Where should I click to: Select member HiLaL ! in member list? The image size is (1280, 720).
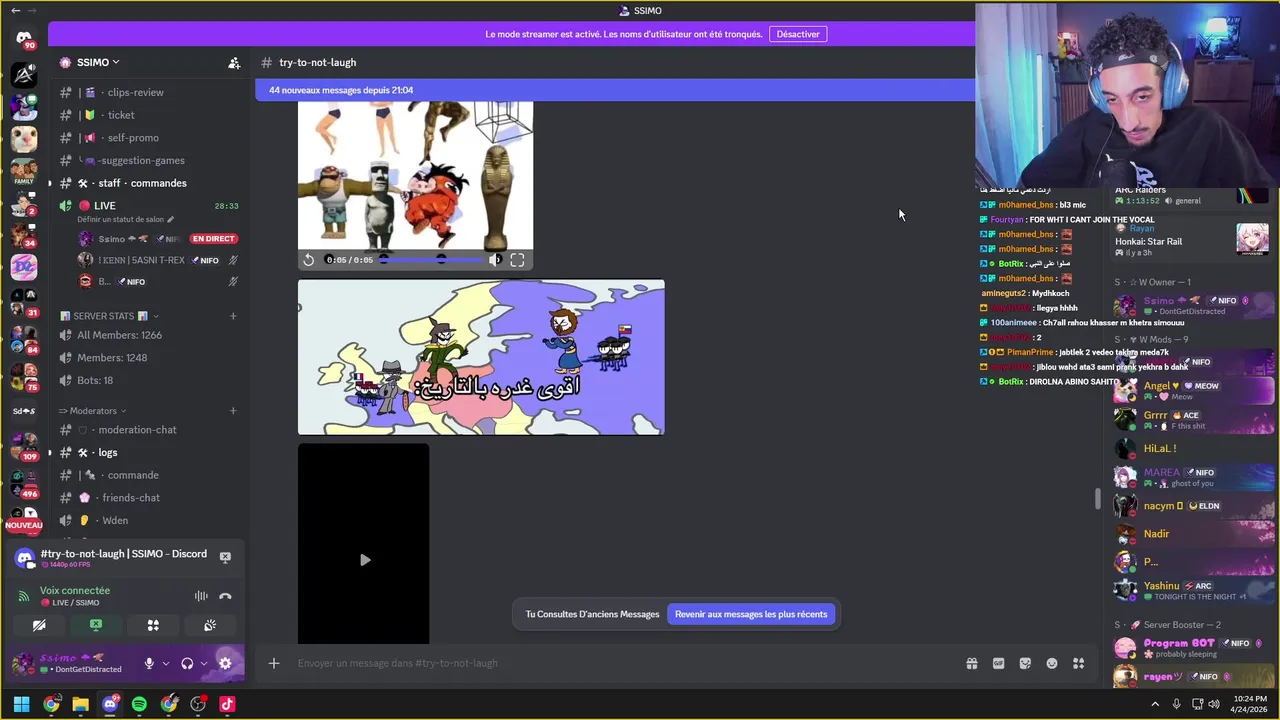(1193, 449)
